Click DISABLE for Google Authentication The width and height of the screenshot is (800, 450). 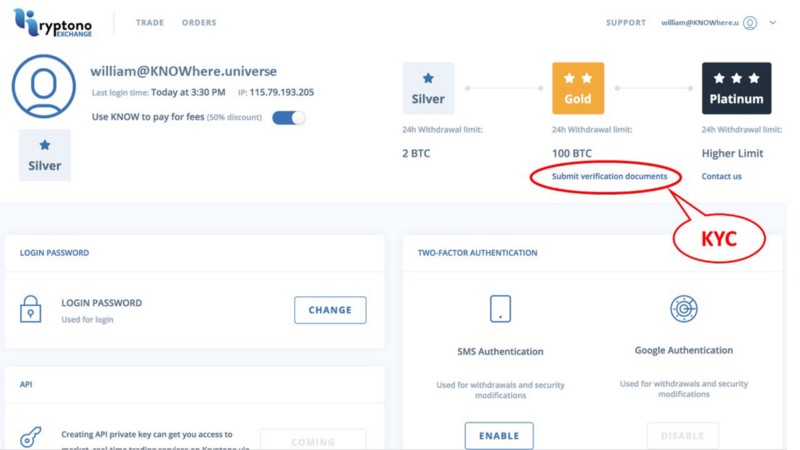(x=683, y=435)
